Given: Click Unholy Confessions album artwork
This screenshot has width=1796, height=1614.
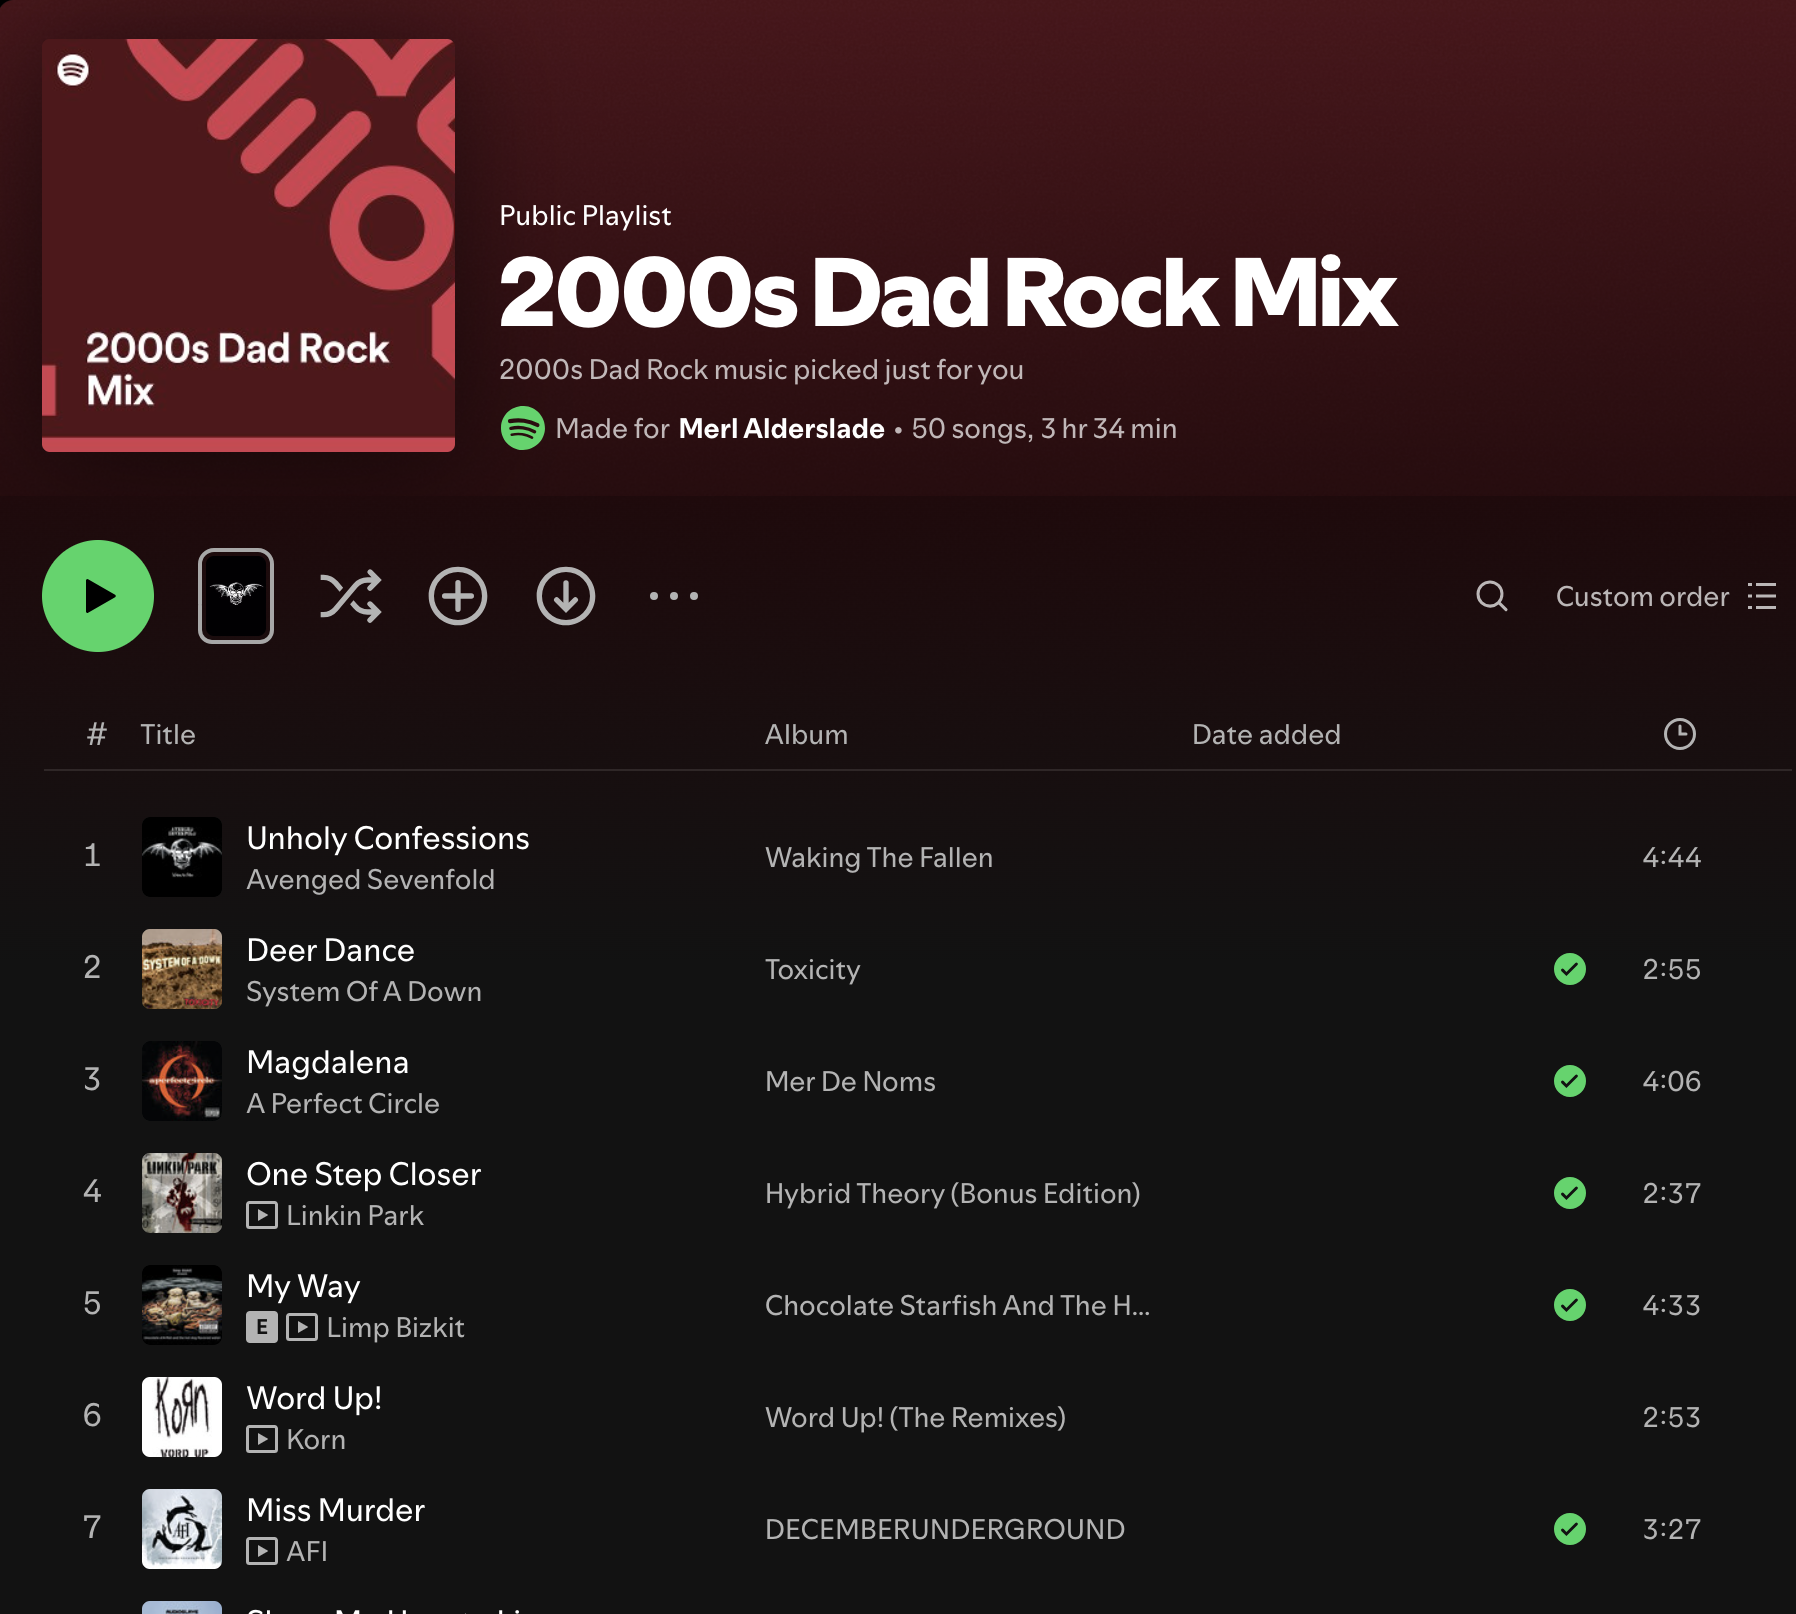Looking at the screenshot, I should pos(182,857).
